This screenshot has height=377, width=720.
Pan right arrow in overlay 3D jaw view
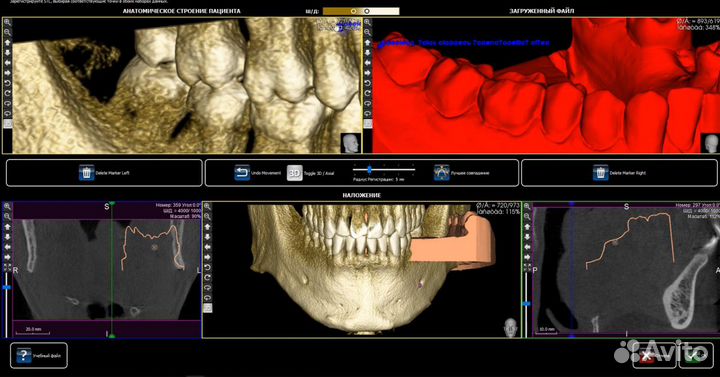coord(208,257)
